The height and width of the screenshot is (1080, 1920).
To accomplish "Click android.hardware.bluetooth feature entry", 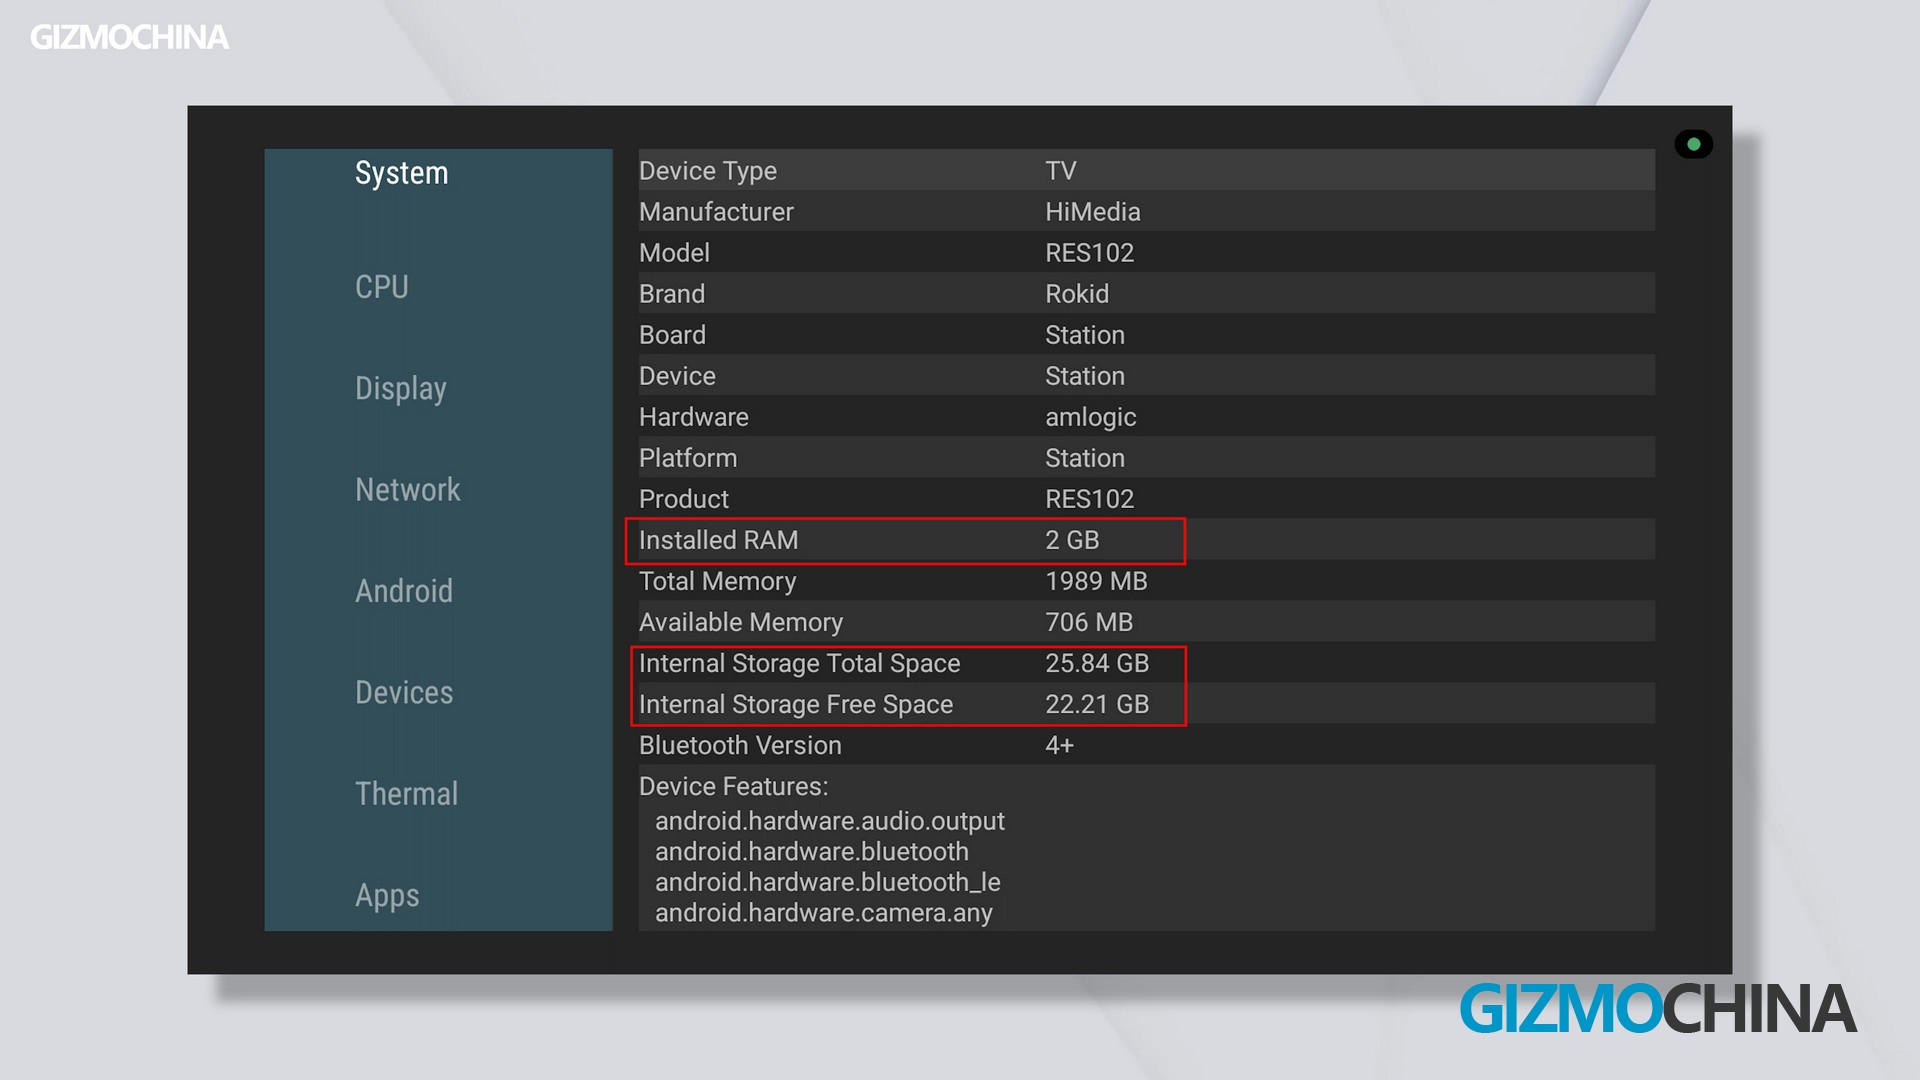I will click(812, 852).
